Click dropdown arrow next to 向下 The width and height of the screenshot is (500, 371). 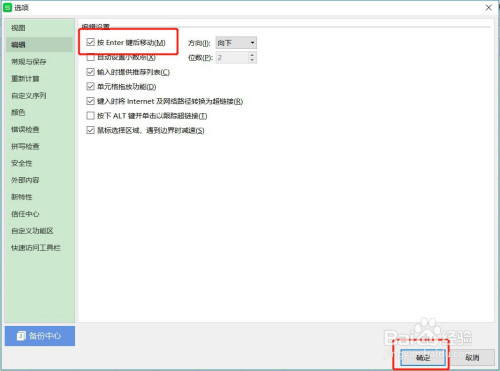pos(252,43)
